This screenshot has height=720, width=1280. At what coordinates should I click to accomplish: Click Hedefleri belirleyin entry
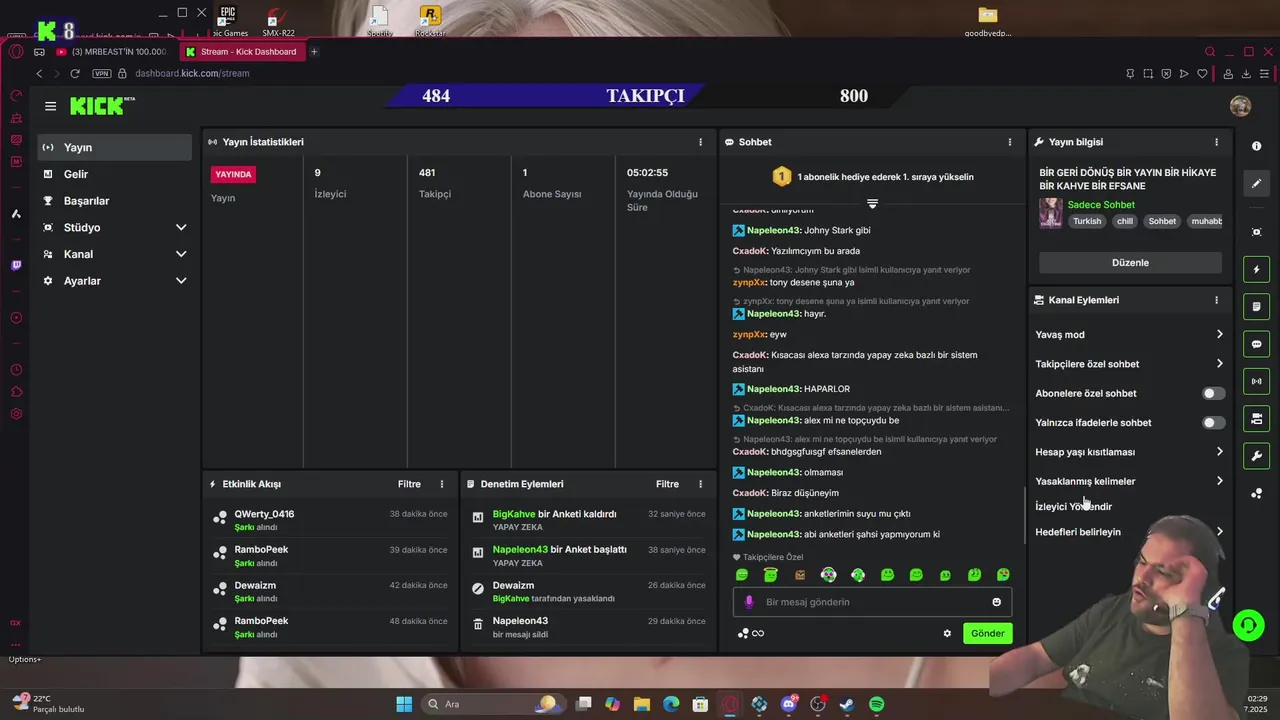coord(1130,532)
